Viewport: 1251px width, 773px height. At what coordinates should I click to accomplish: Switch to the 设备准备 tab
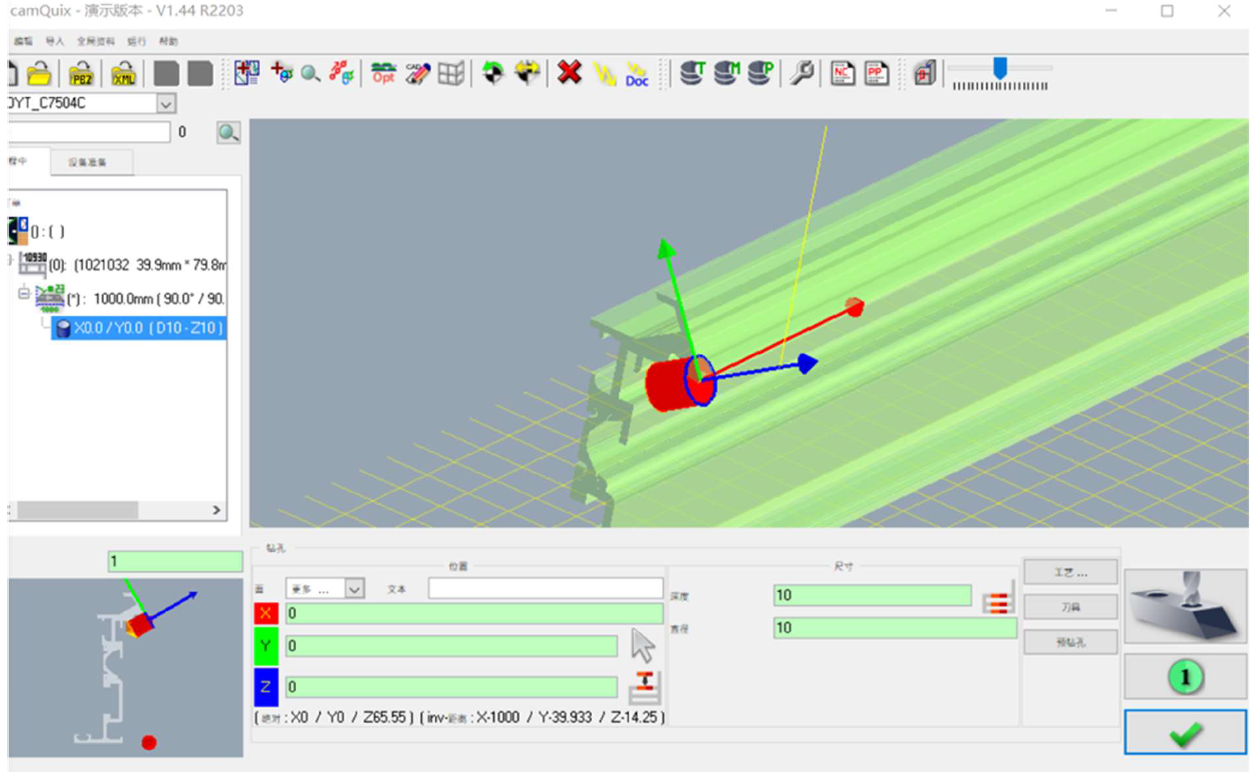[87, 162]
